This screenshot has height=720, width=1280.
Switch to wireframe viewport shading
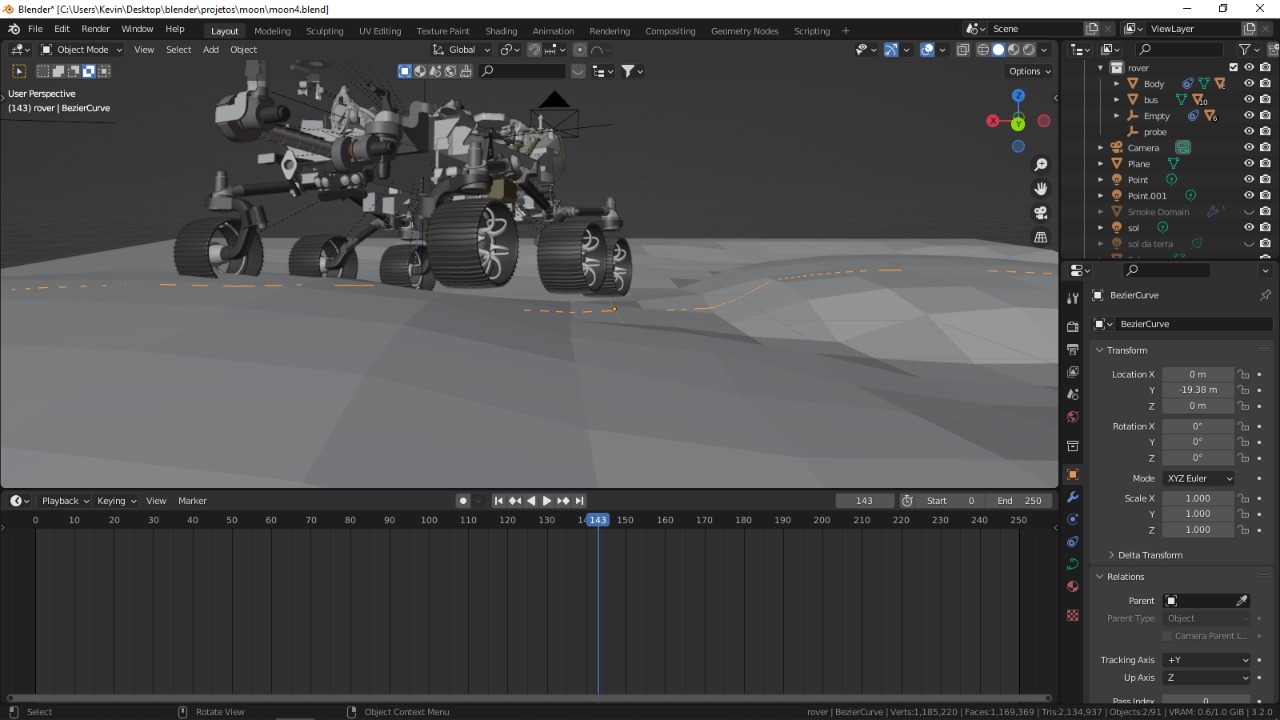click(983, 50)
